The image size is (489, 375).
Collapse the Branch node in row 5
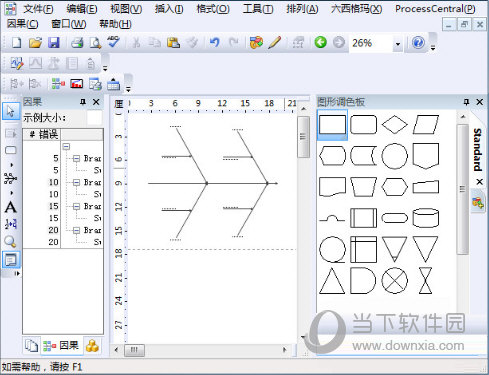76,158
